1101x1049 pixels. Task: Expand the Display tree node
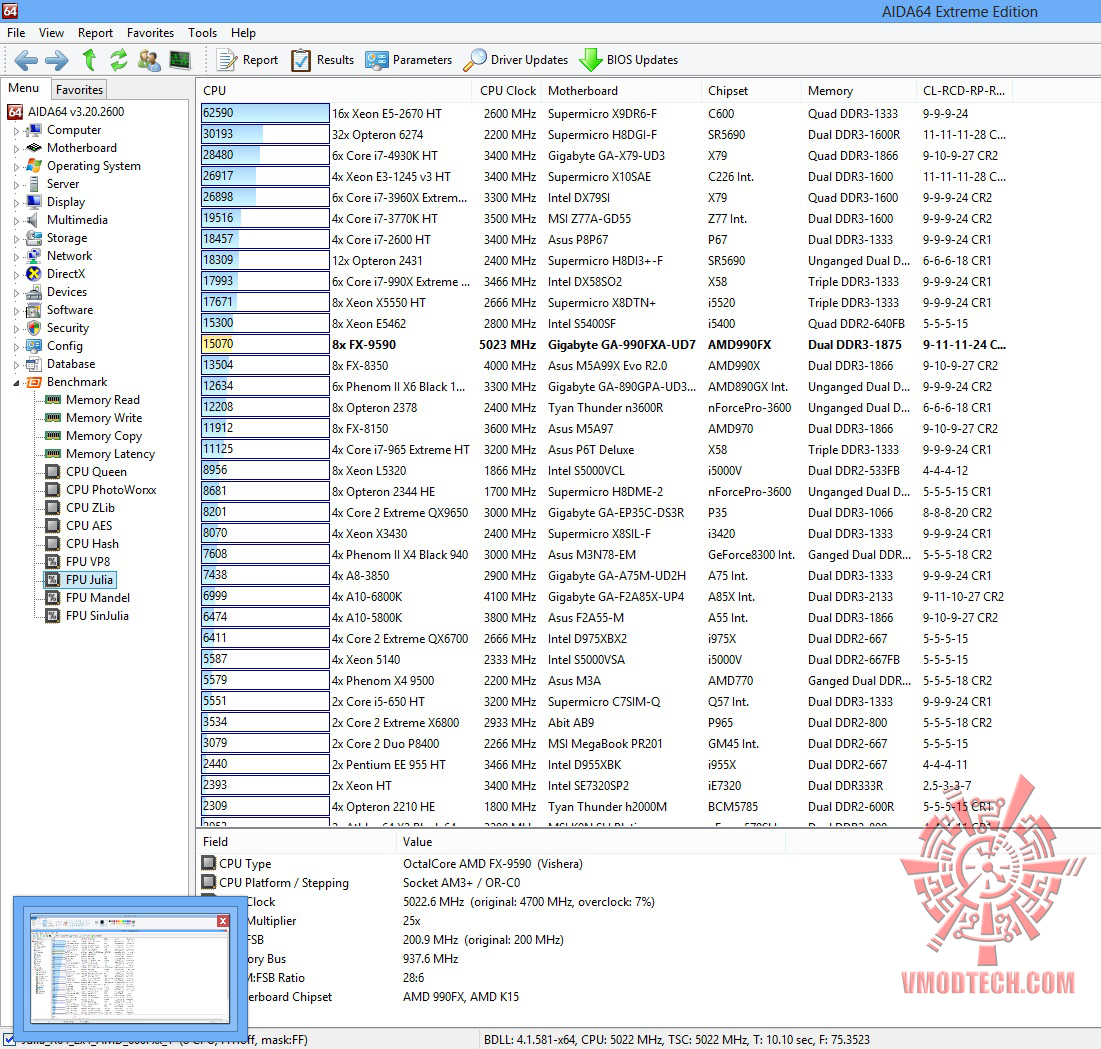coord(16,202)
